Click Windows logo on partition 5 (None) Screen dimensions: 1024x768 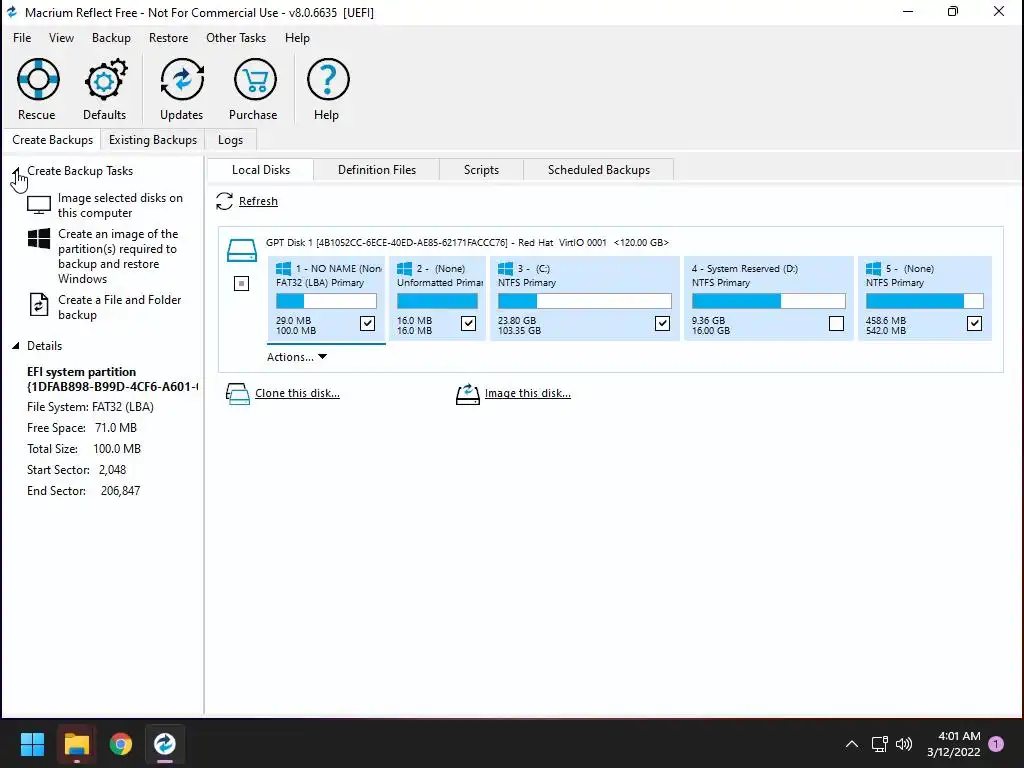click(x=873, y=268)
